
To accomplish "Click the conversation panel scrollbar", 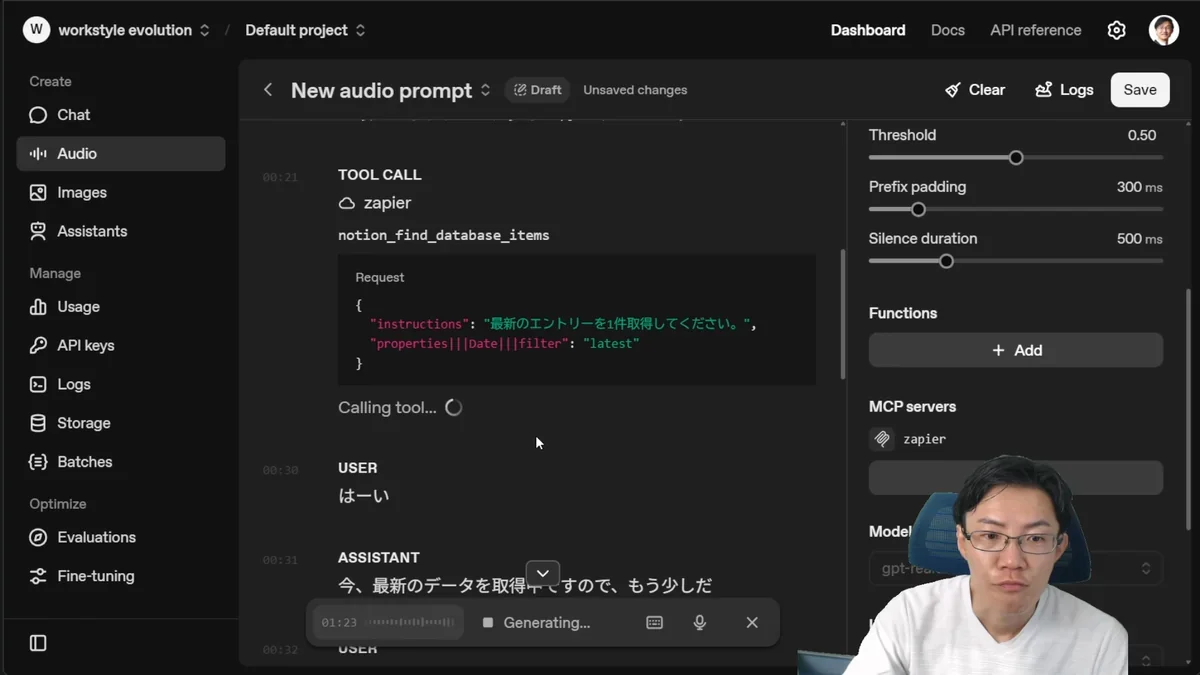I will [843, 314].
